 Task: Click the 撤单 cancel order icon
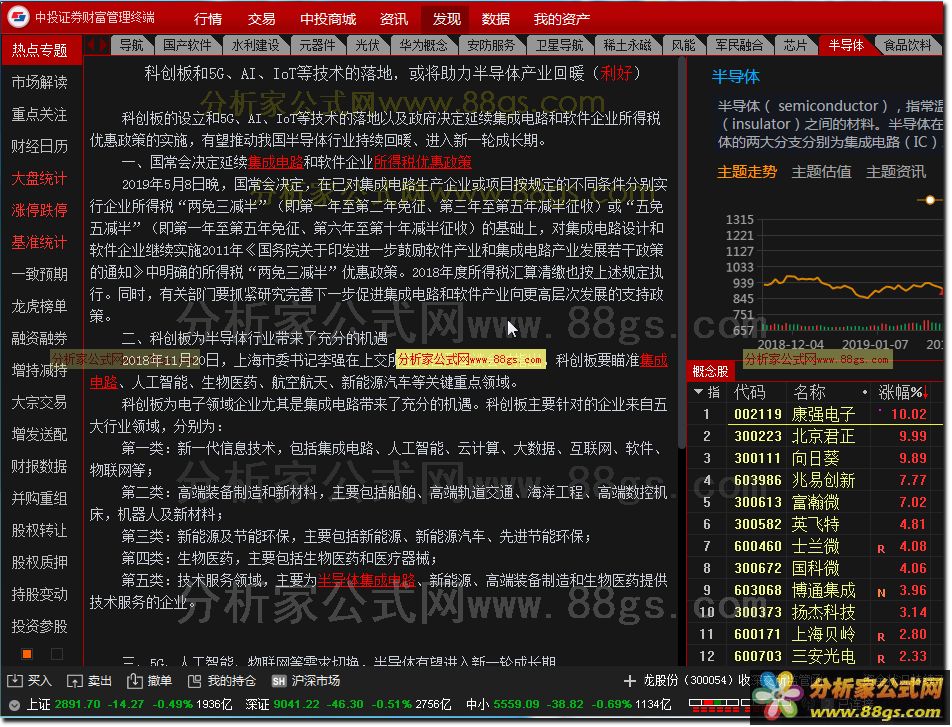(x=134, y=681)
